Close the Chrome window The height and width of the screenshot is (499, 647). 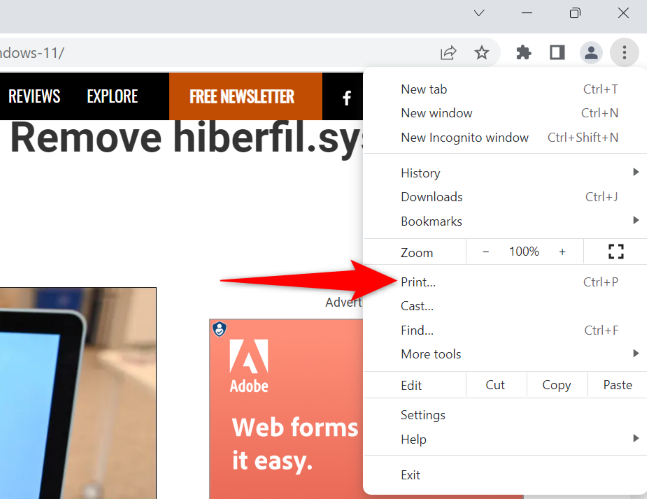pos(623,13)
